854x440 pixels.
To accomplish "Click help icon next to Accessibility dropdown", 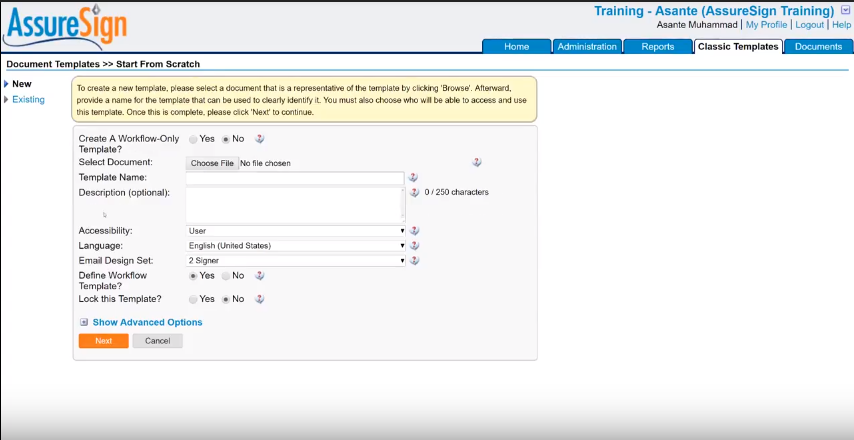I will [x=414, y=230].
